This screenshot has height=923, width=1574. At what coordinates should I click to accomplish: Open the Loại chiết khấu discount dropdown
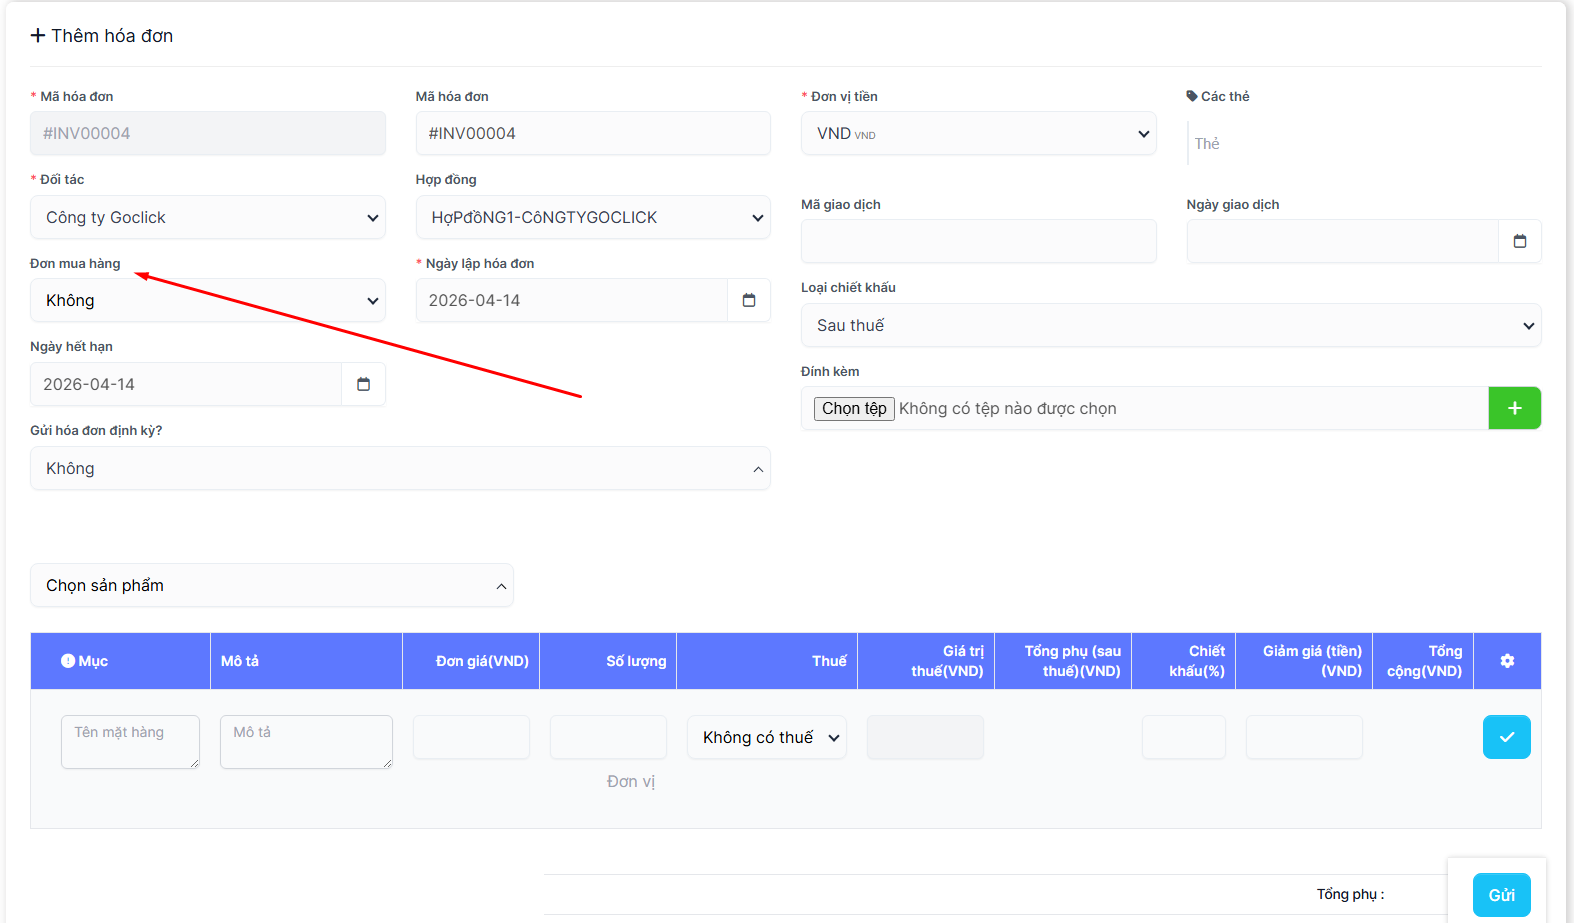tap(1170, 325)
